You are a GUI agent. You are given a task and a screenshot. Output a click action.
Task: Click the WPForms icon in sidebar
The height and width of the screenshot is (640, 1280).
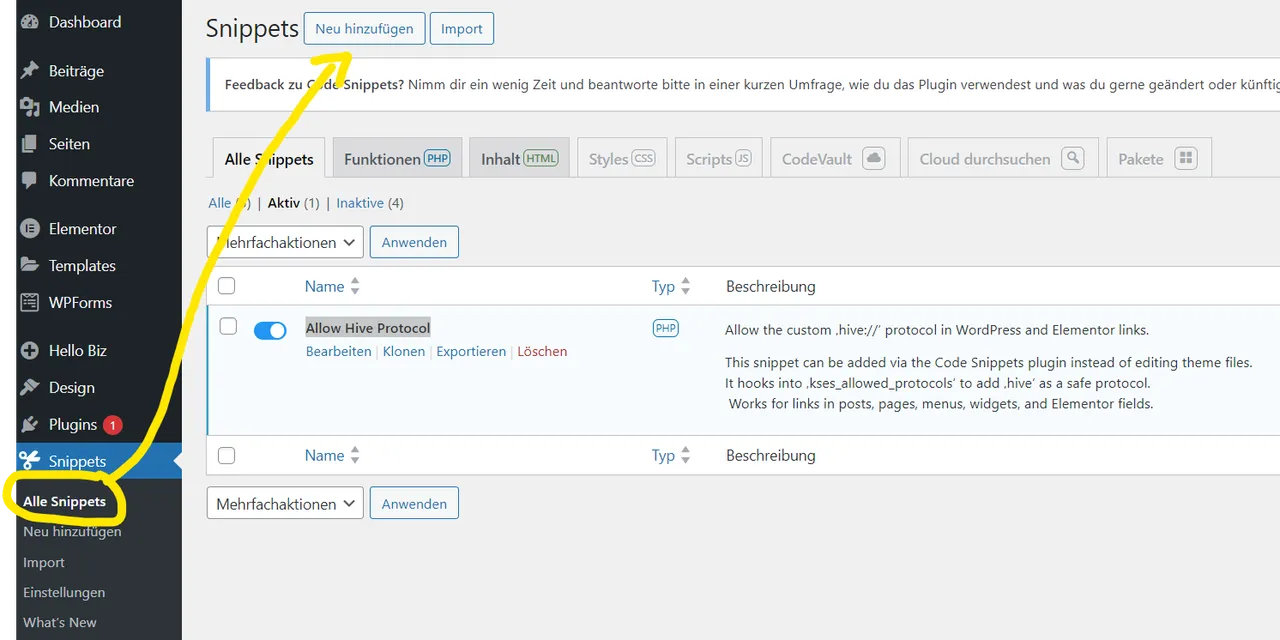(30, 303)
